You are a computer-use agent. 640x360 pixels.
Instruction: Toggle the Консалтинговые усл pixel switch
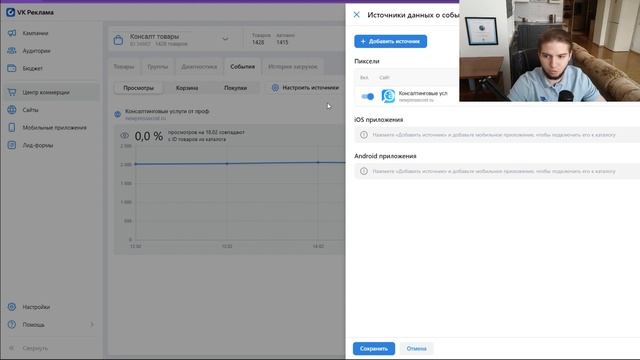coord(367,96)
